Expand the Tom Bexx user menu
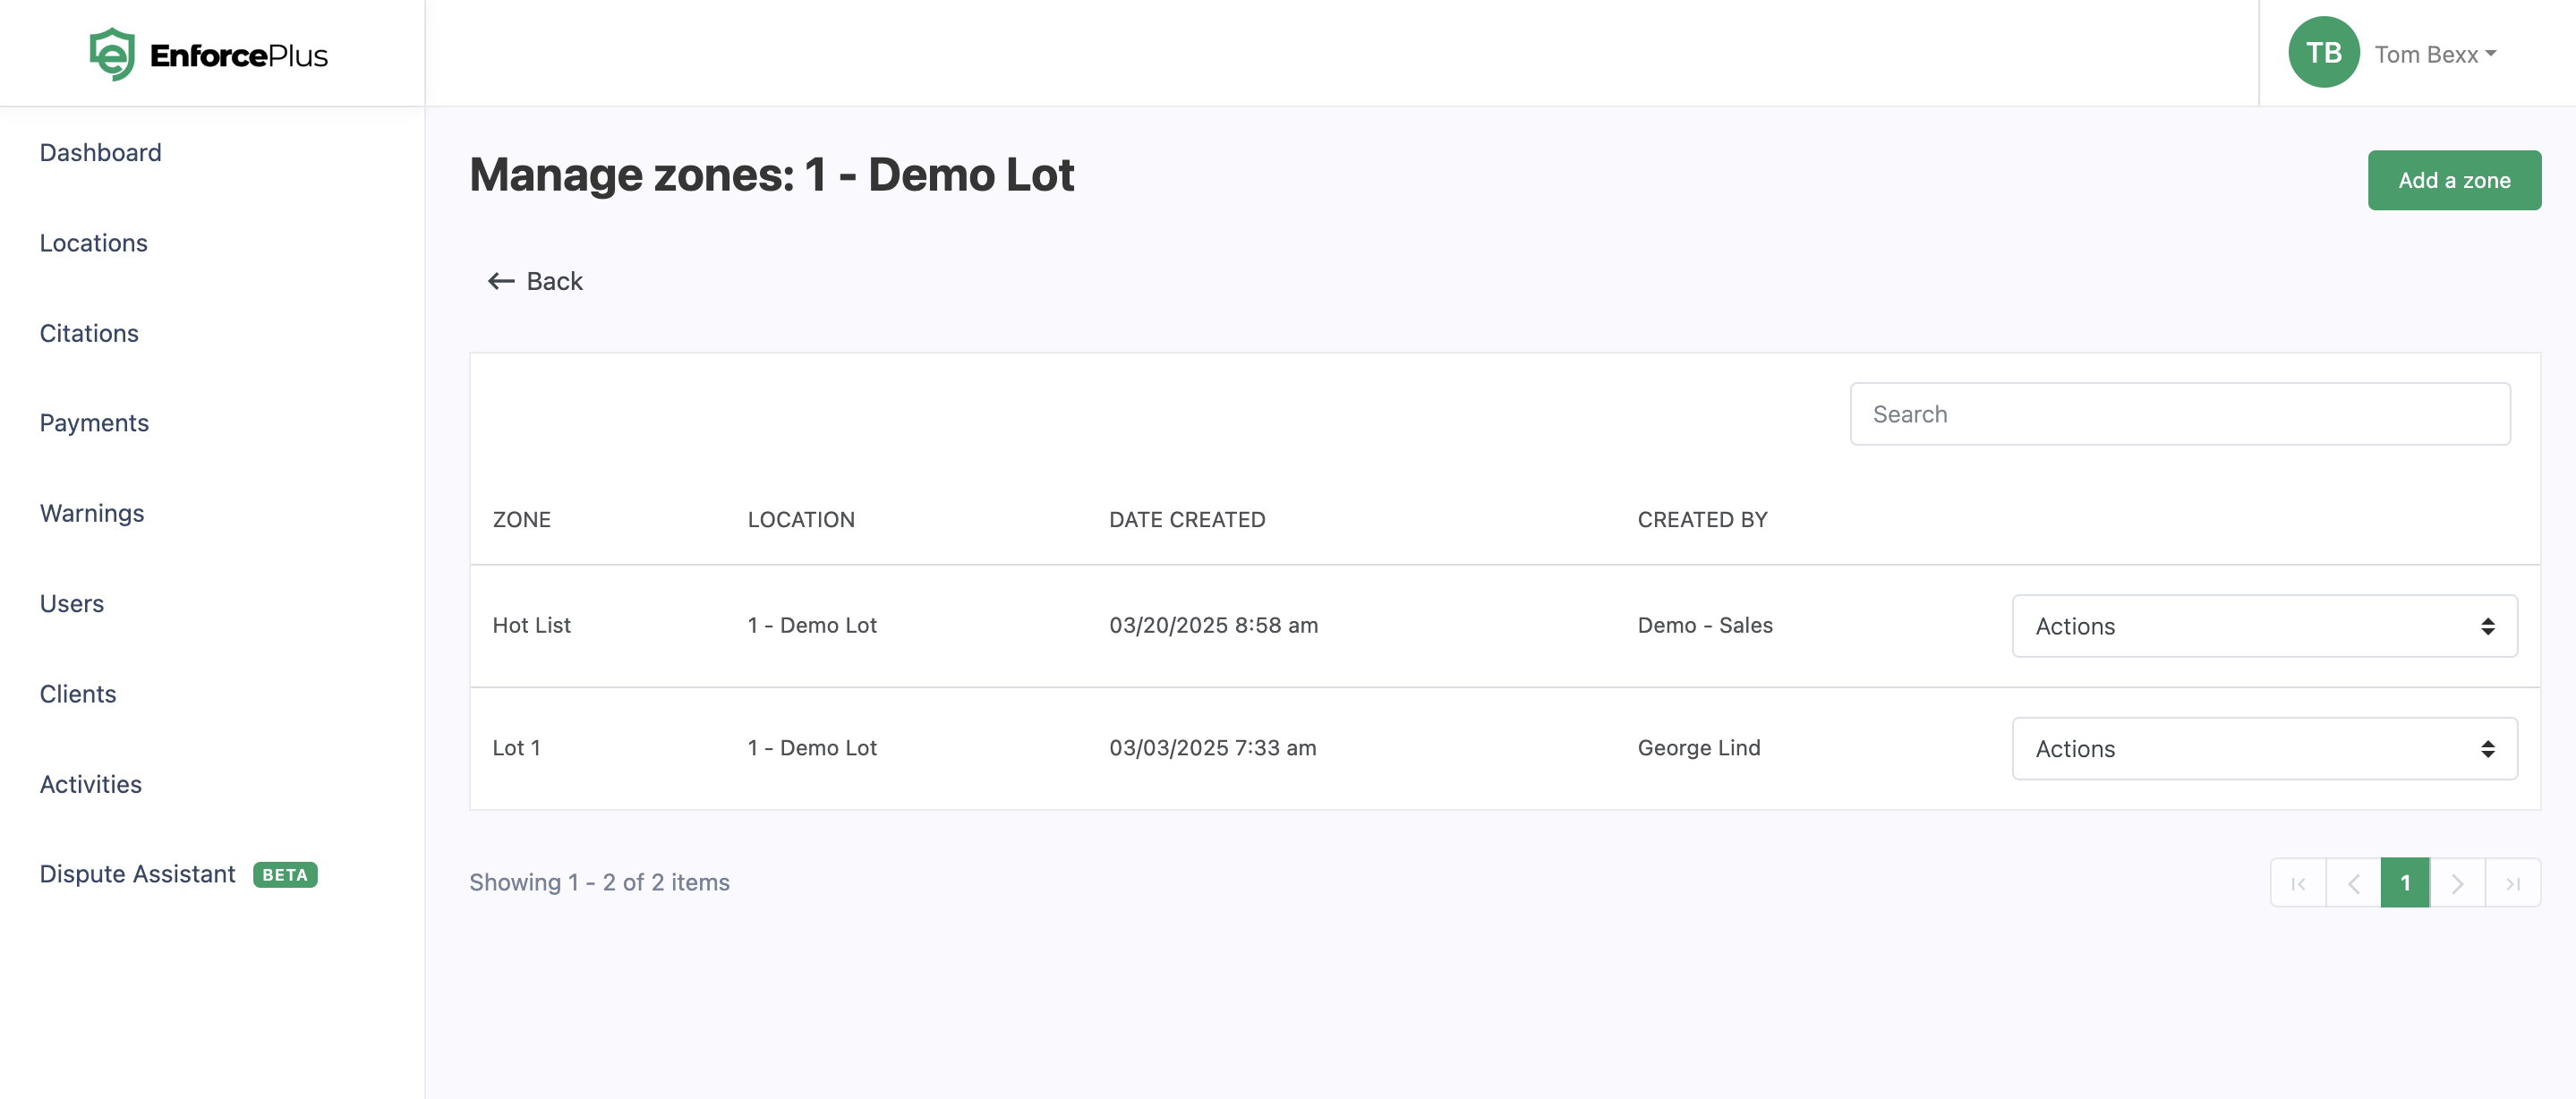2576x1099 pixels. [2435, 54]
